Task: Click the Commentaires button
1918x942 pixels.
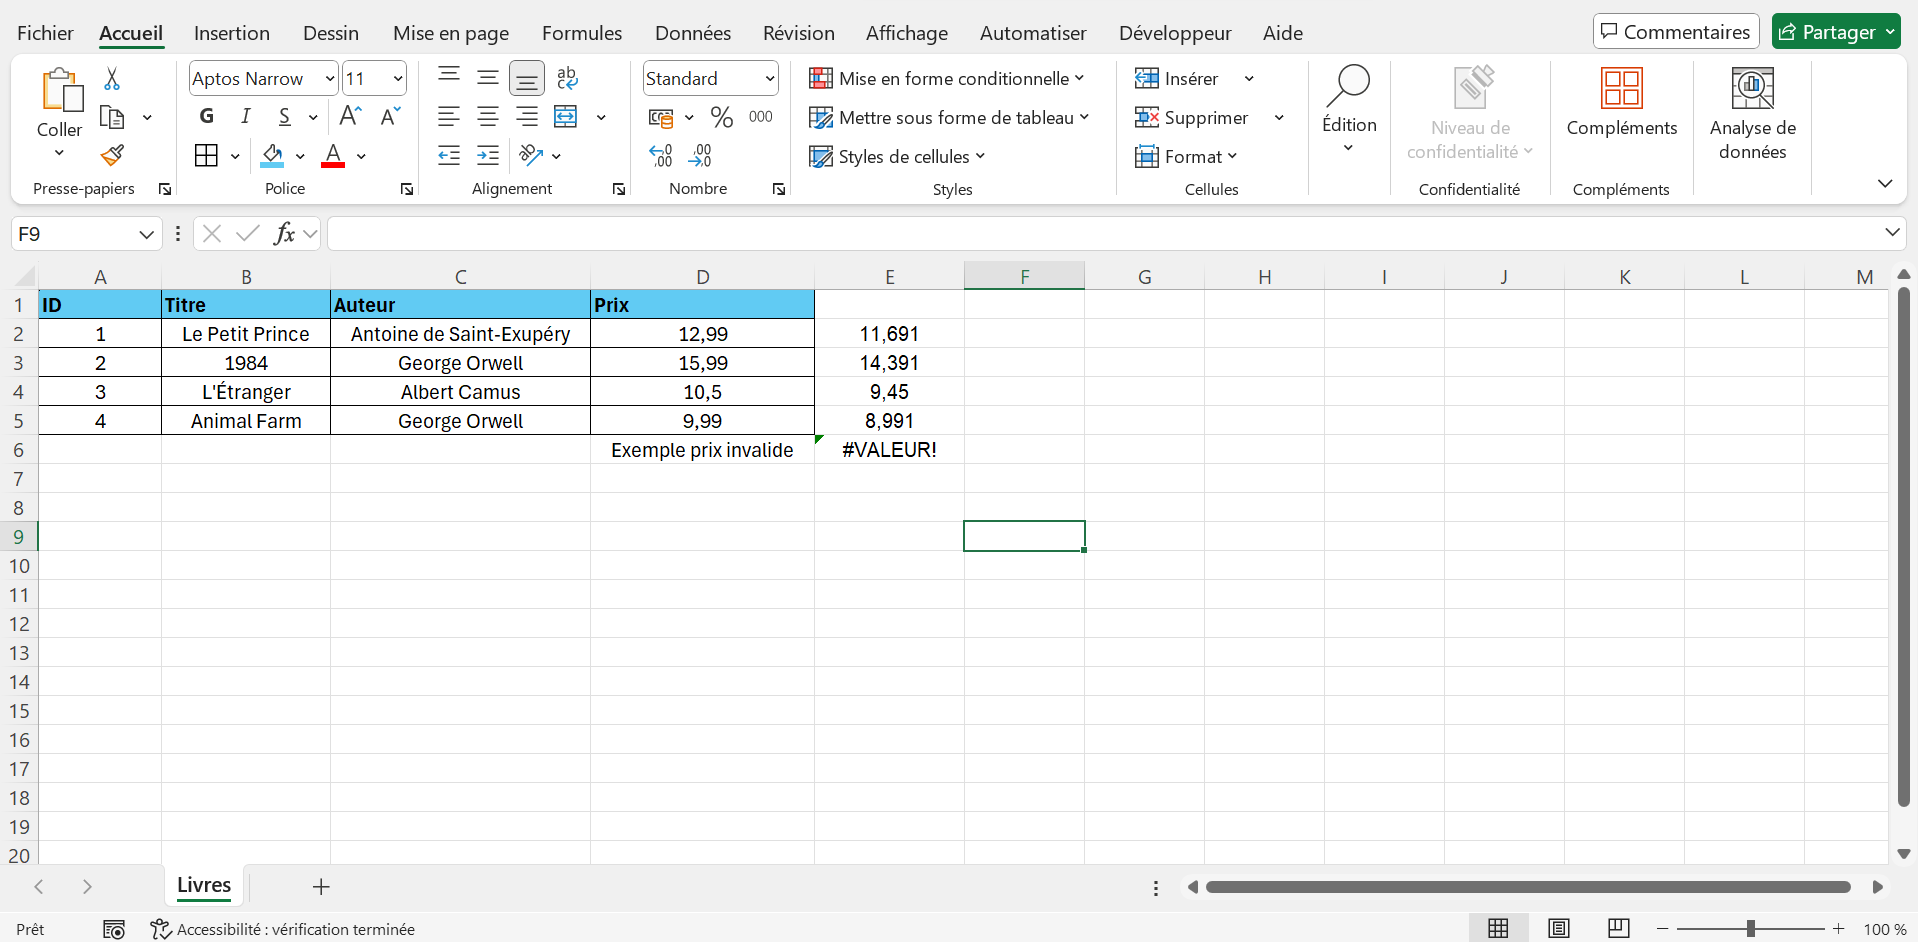Action: tap(1676, 32)
